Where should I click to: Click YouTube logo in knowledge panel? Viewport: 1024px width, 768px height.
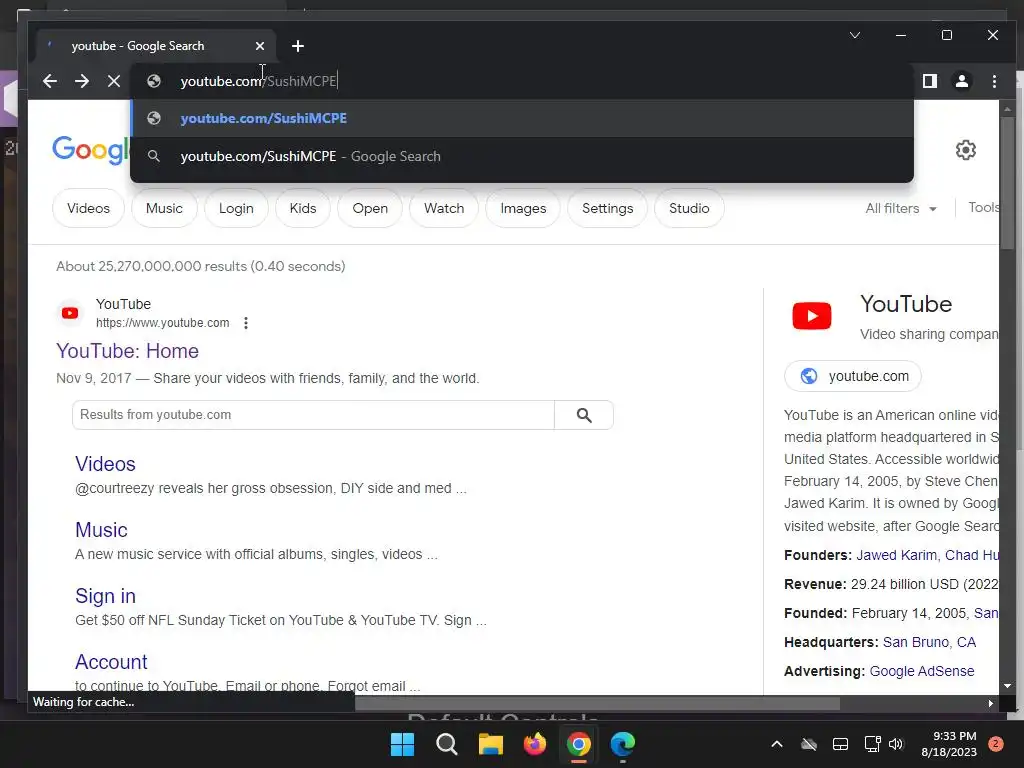coord(812,316)
